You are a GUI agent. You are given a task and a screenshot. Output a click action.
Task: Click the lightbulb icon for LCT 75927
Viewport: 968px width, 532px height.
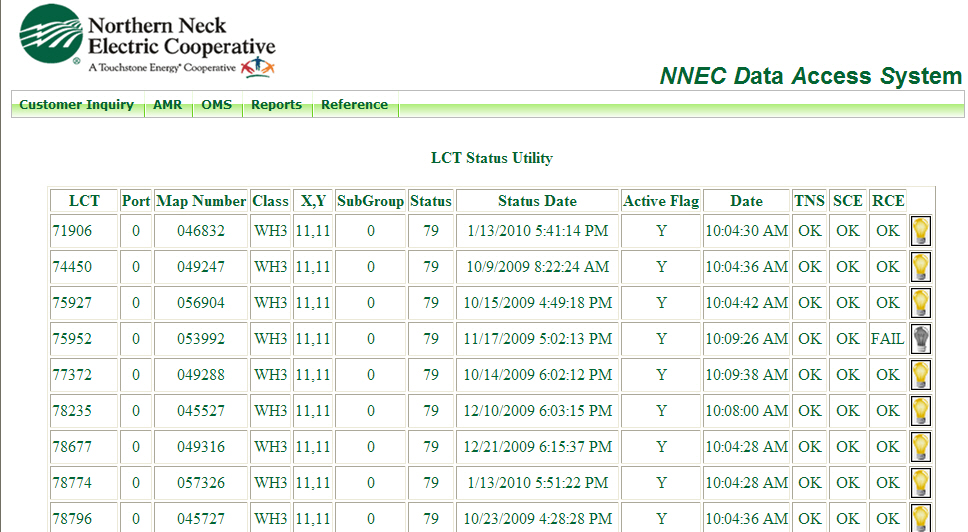click(920, 303)
